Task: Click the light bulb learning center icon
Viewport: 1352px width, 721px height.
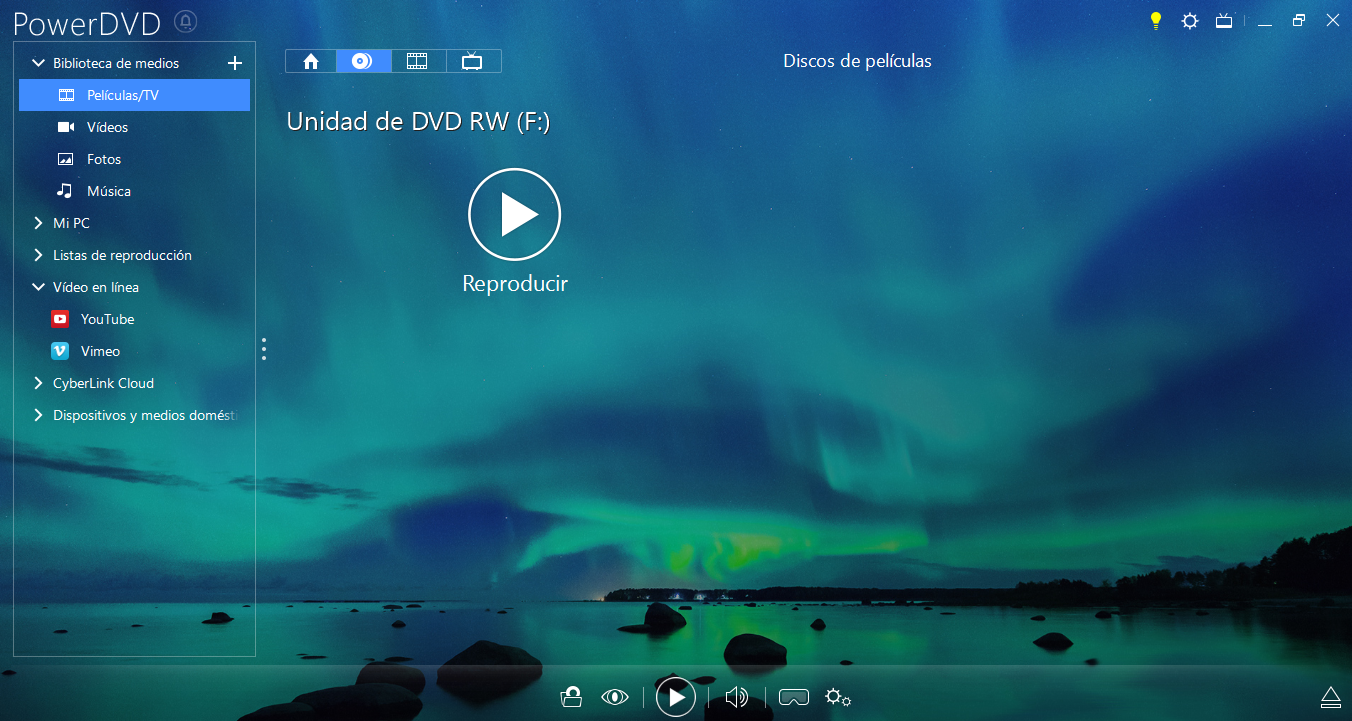Action: 1156,20
